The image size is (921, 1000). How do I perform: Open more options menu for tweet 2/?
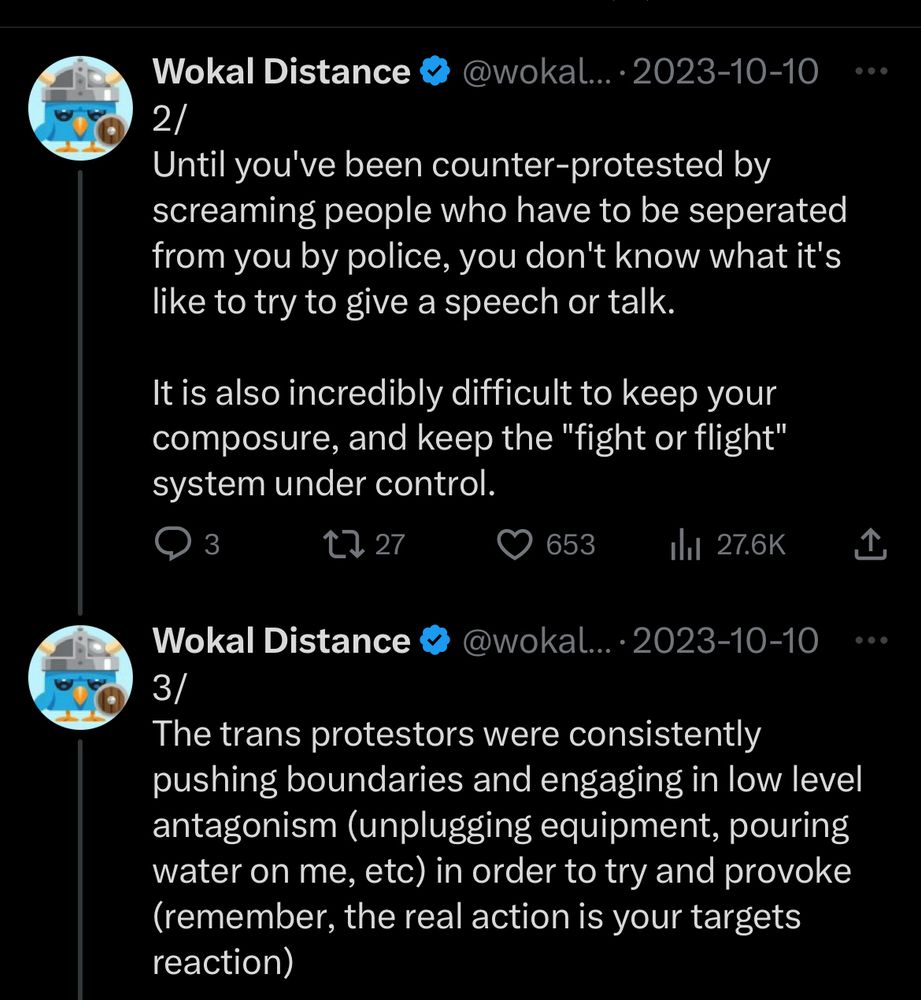point(873,72)
